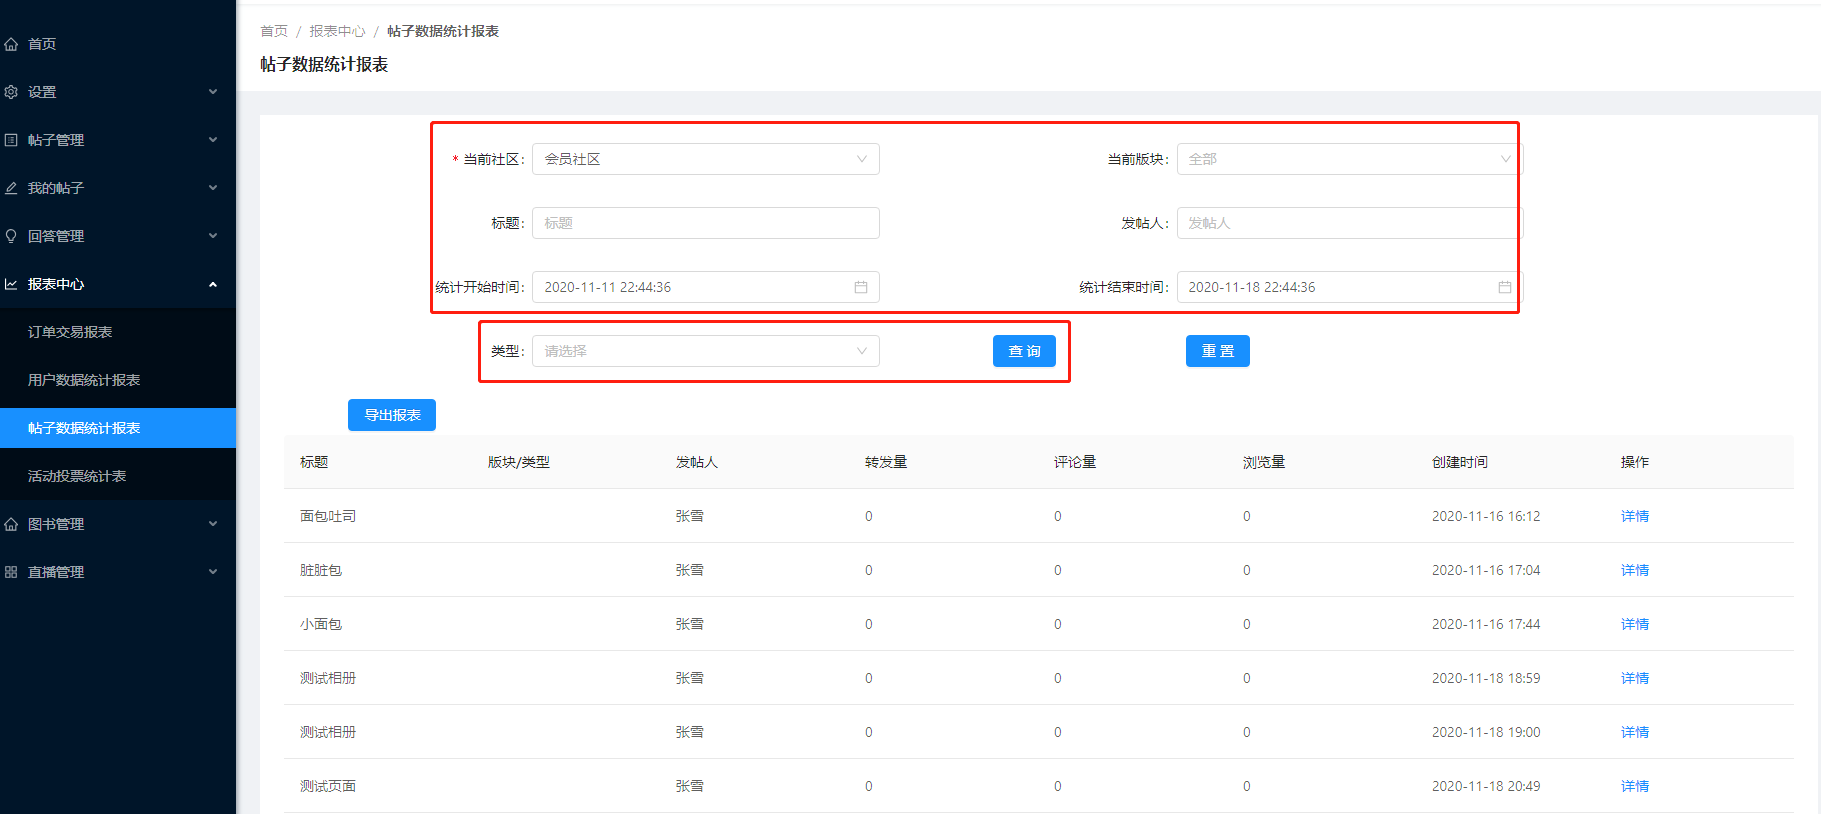Click the 统计开始时间 date field
The image size is (1821, 814).
[706, 287]
